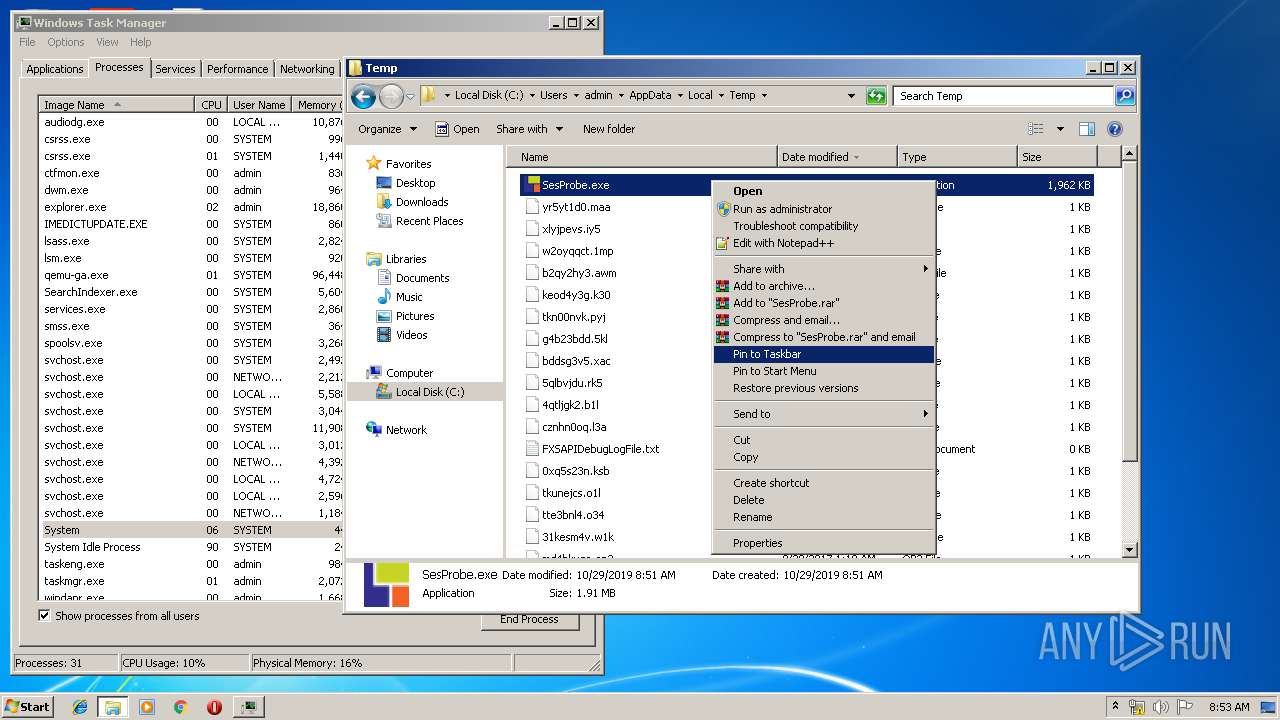Click in Search Temp input field

(1002, 96)
